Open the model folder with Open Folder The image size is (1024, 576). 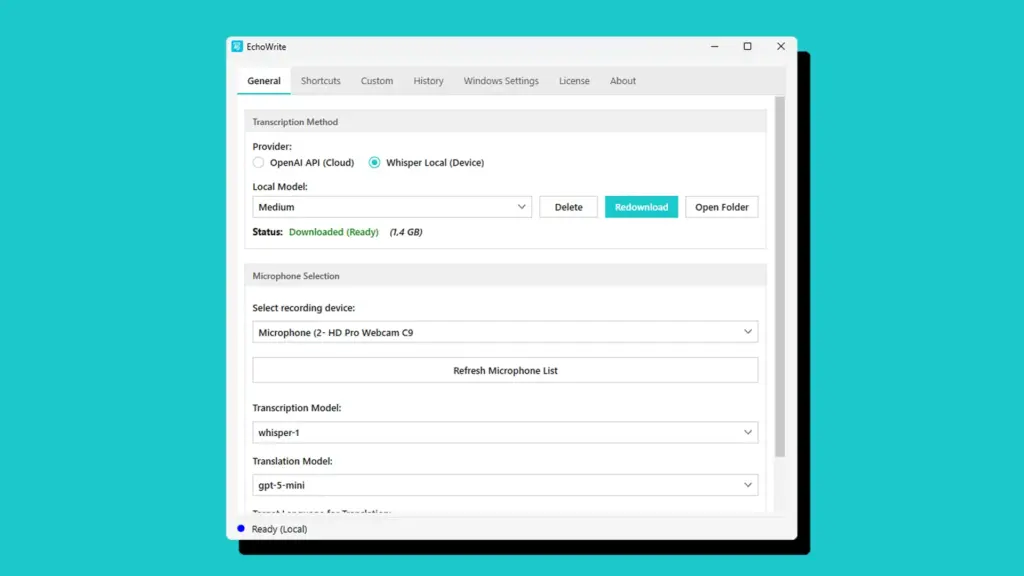tap(721, 207)
